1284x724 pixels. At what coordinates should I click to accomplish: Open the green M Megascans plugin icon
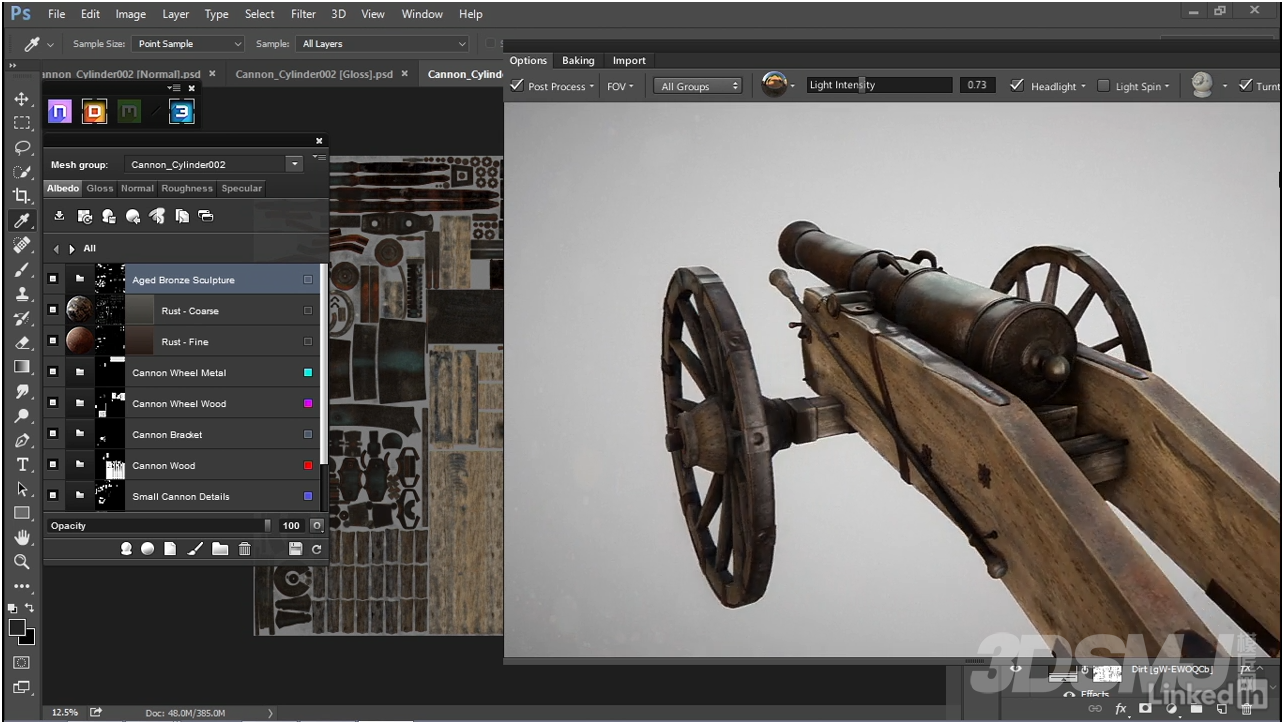[129, 112]
